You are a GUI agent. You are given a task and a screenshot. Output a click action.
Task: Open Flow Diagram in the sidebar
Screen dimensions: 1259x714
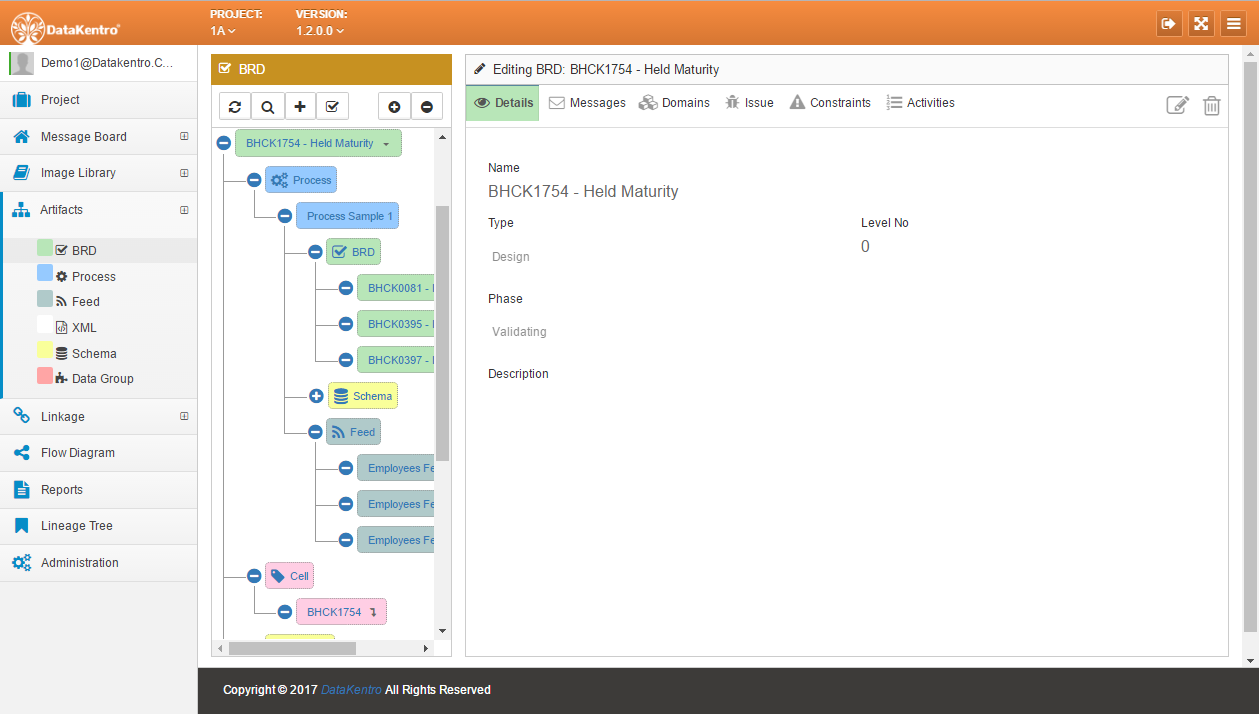pyautogui.click(x=99, y=453)
